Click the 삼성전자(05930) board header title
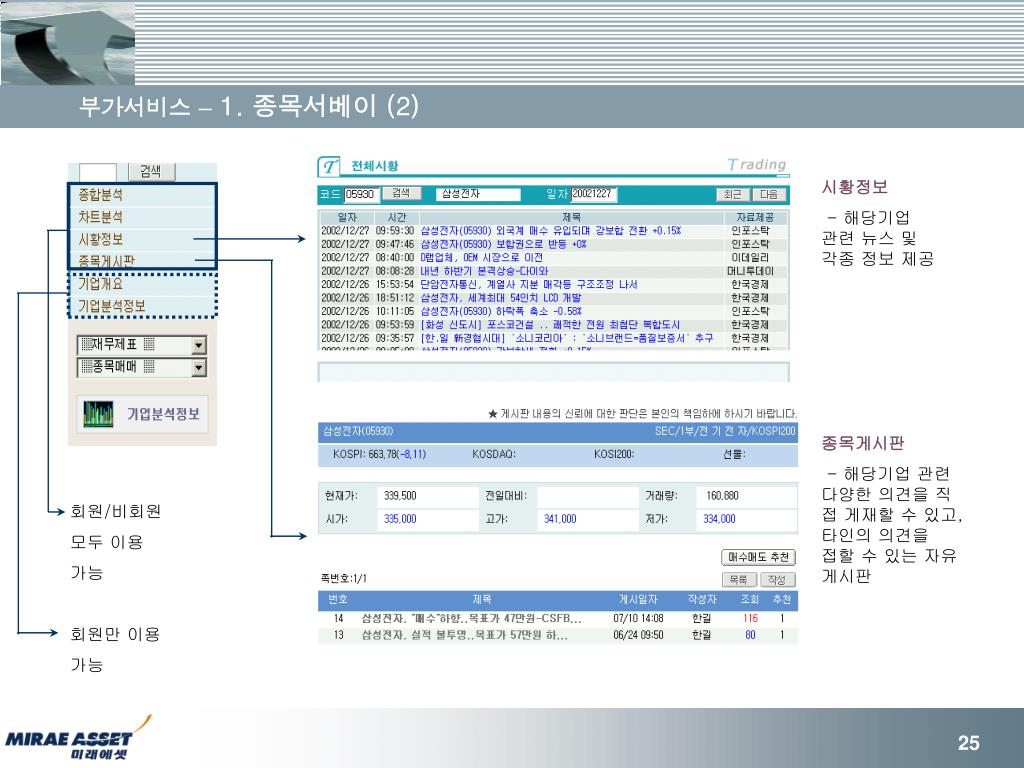The image size is (1024, 768). pos(358,431)
